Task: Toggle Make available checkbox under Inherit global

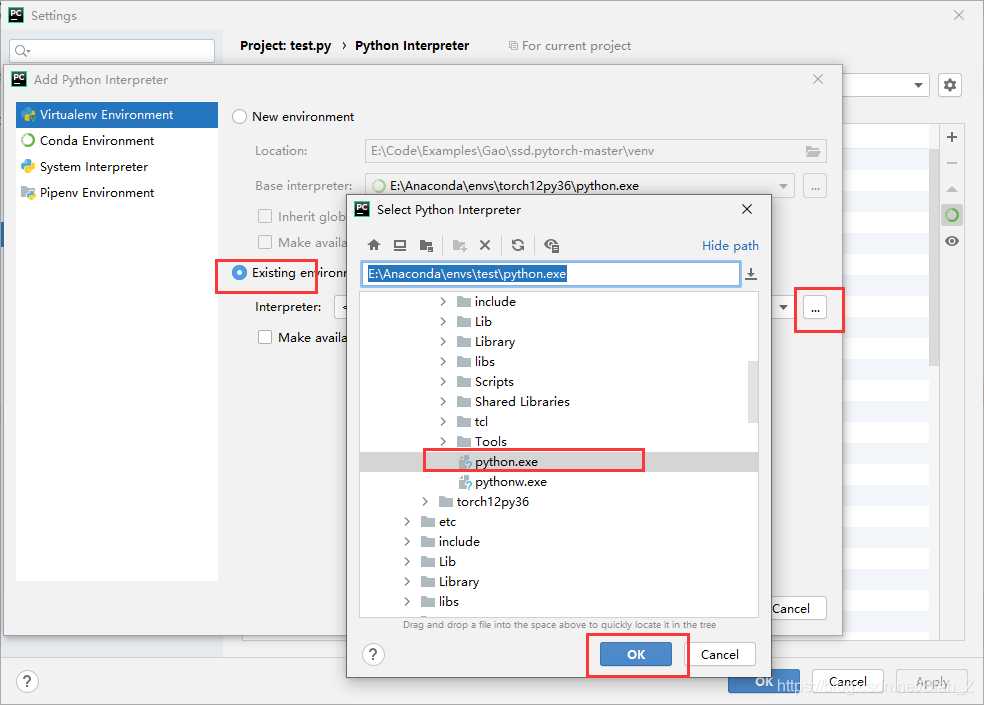Action: tap(265, 242)
